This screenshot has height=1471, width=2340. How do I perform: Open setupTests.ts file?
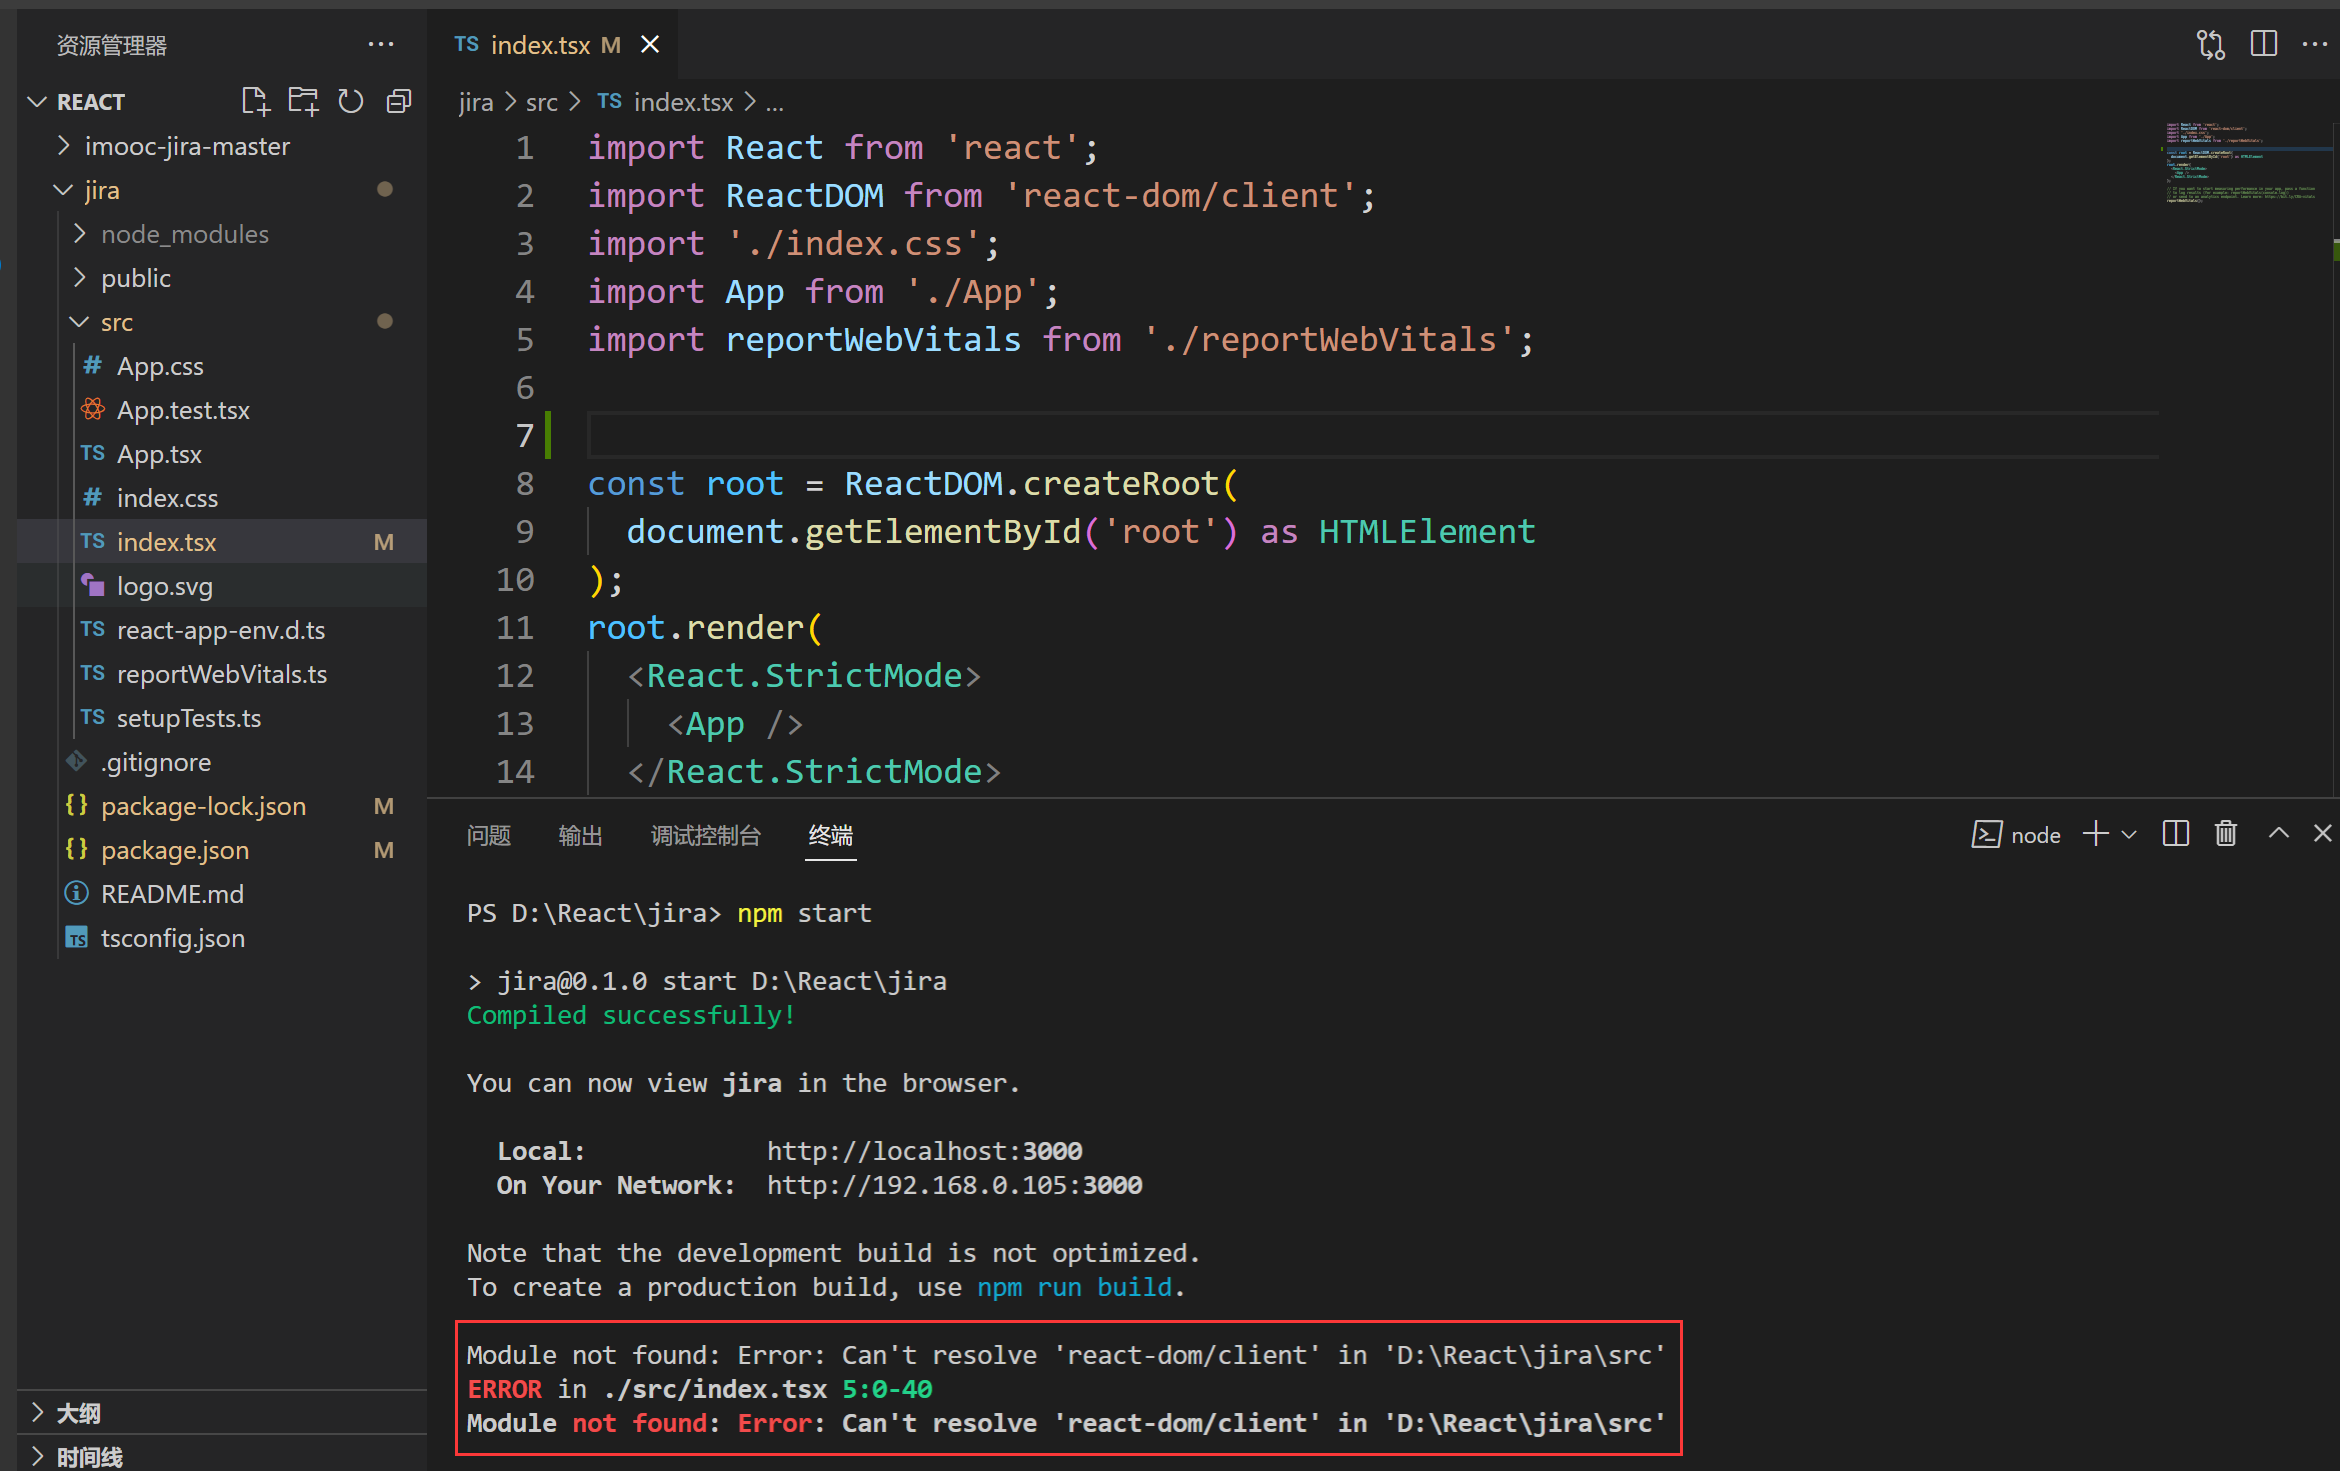(222, 718)
